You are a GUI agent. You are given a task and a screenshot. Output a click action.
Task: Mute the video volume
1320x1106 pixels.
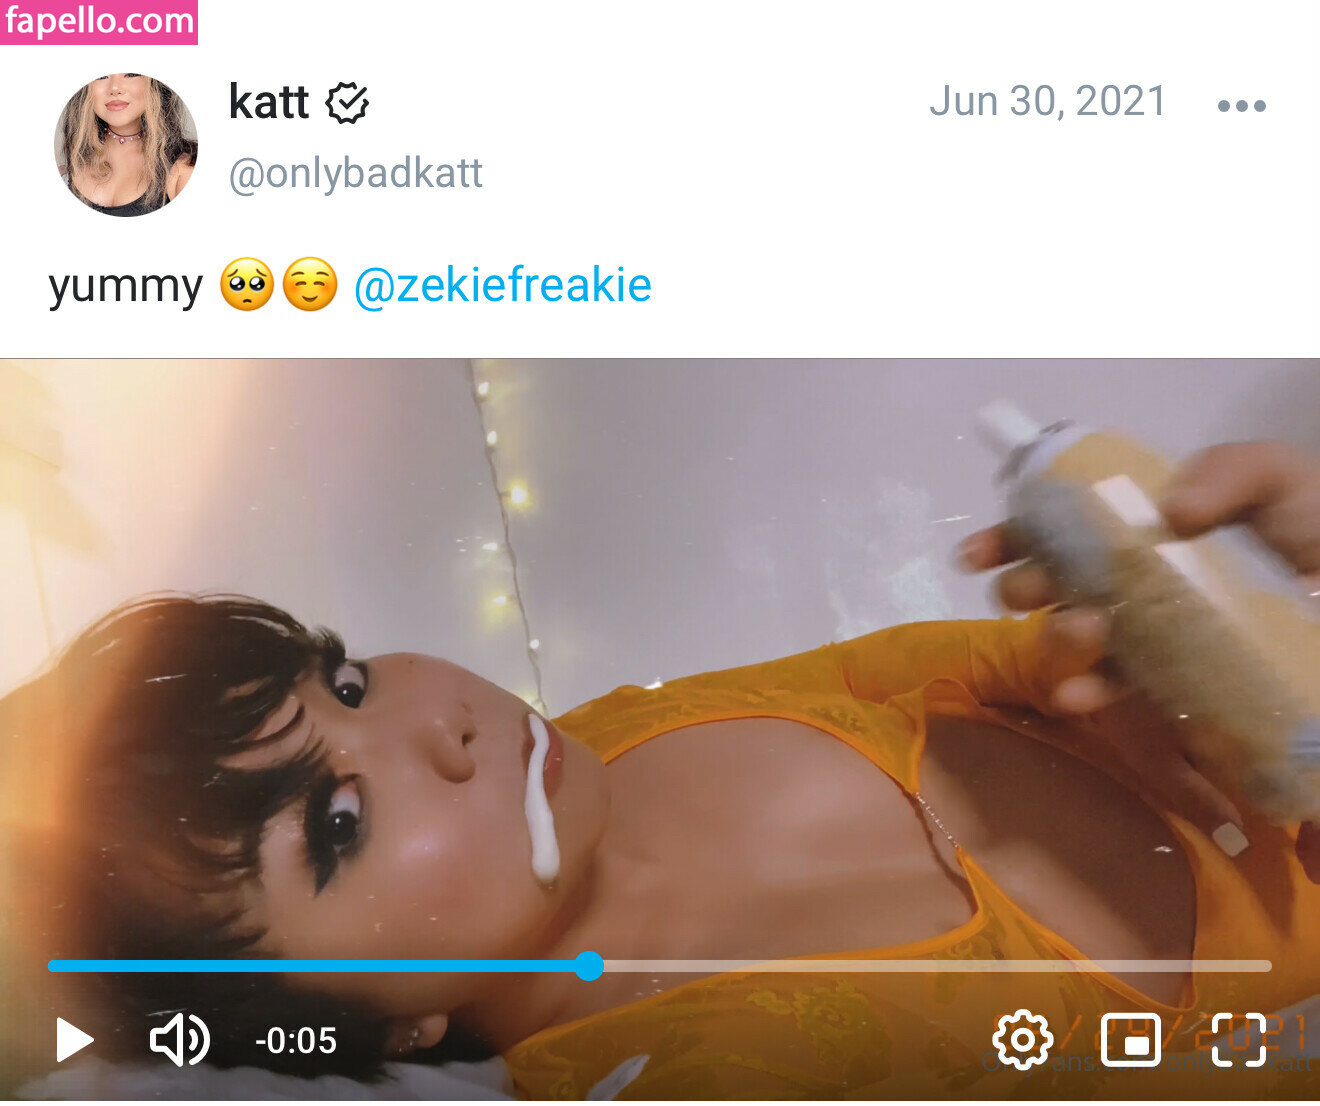179,1040
